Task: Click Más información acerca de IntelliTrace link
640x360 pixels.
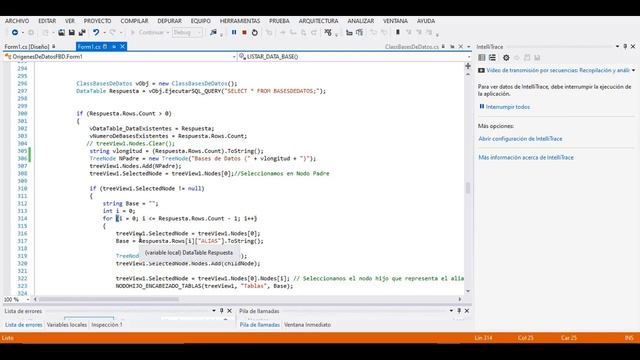Action: click(x=526, y=157)
